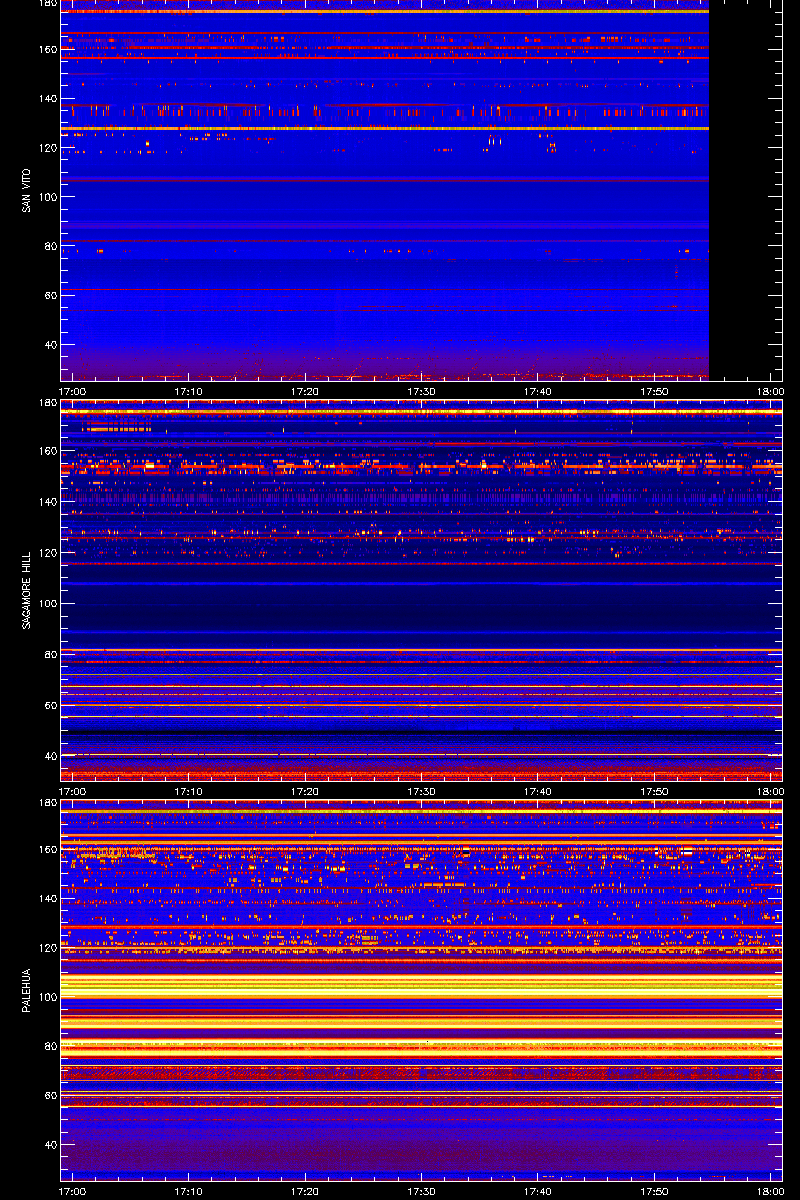The image size is (800, 1200).
Task: Click the 40 tick on Sagamore Hill axis
Action: pos(50,757)
